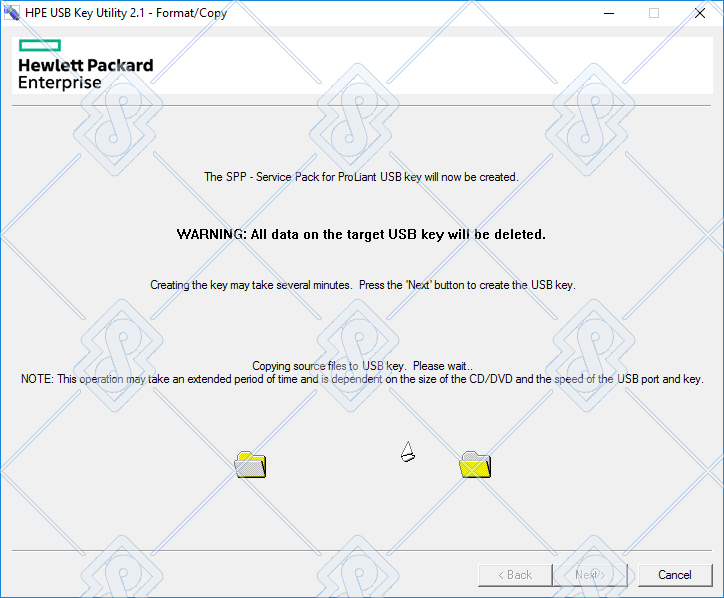Click the disabled maximize button in the title bar

654,13
